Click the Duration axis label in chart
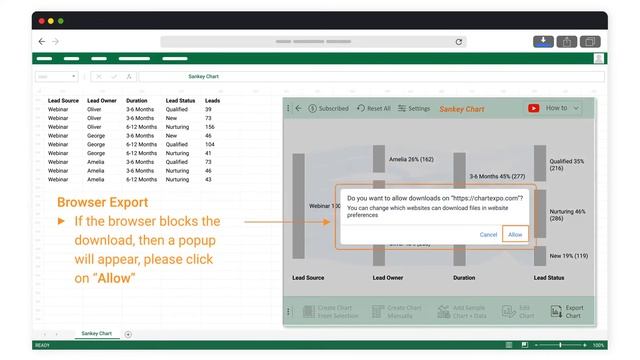 (464, 278)
